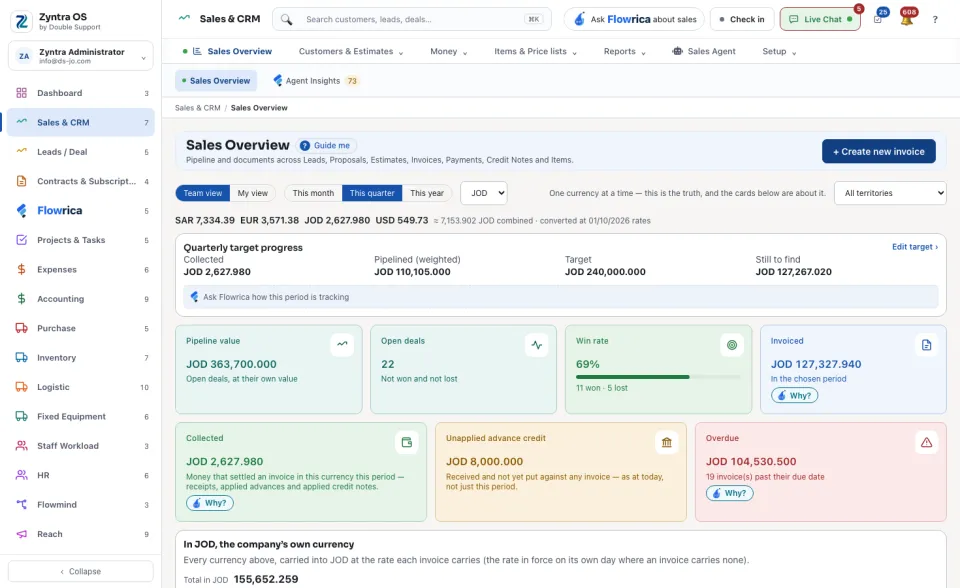This screenshot has height=588, width=960.
Task: Click the Inventory truck icon
Action: pyautogui.click(x=21, y=358)
